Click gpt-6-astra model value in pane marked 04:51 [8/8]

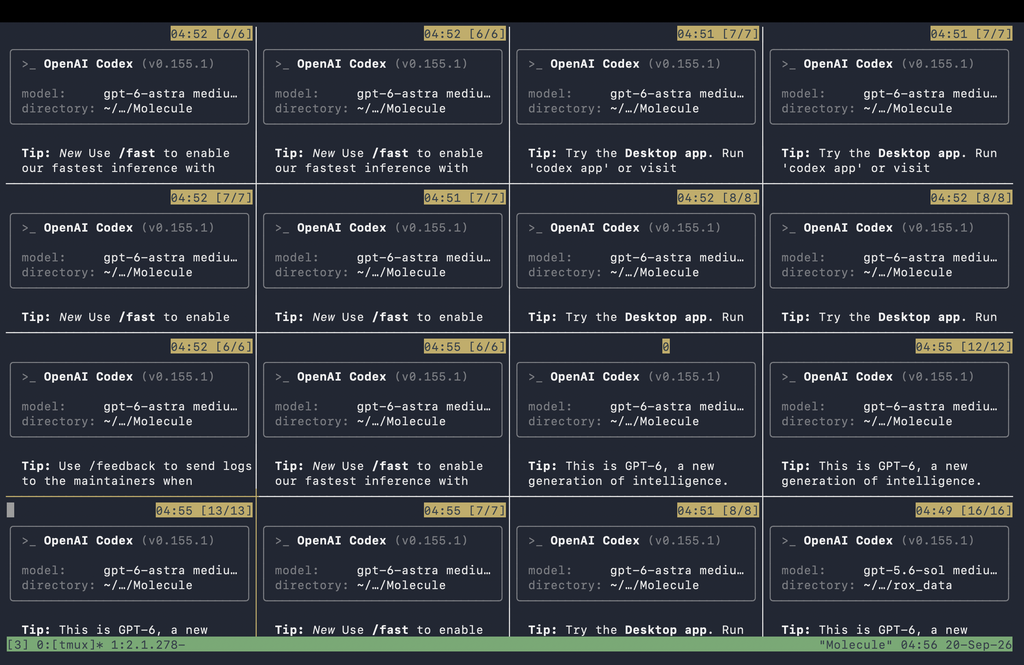[x=677, y=570]
